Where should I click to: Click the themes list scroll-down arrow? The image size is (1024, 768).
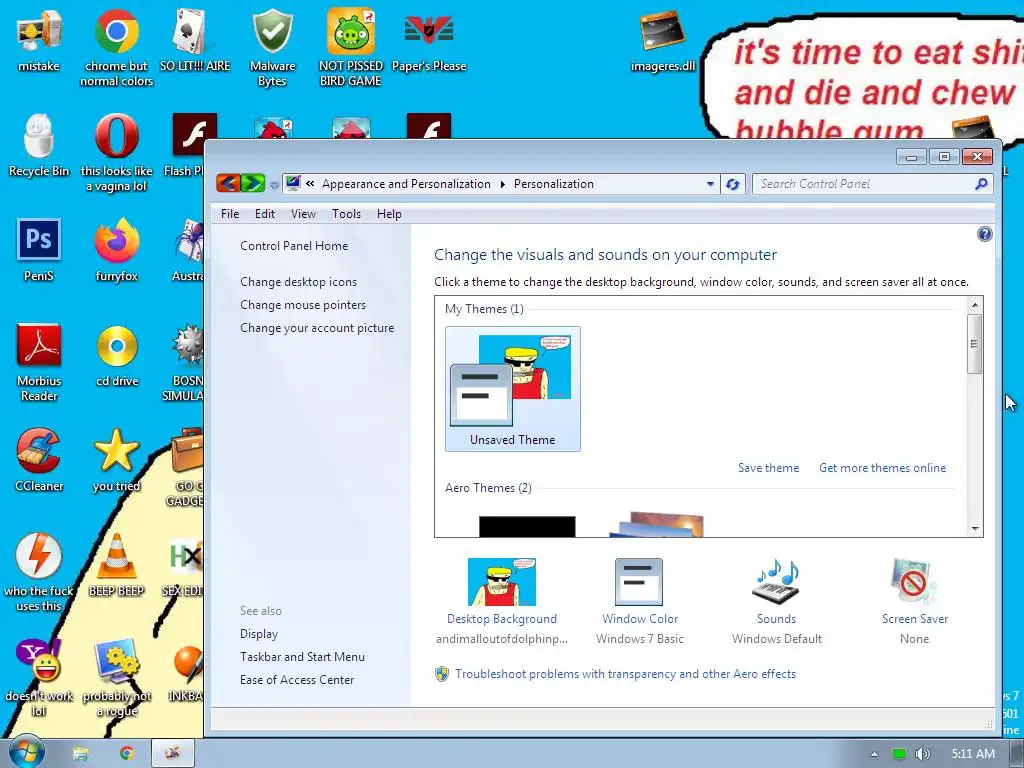point(974,528)
